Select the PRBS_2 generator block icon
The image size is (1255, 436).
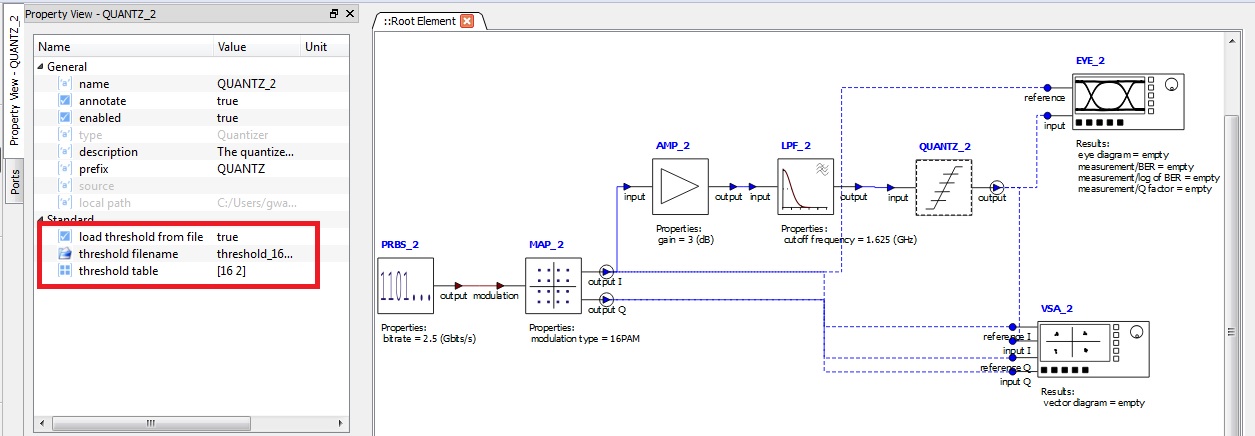[406, 286]
